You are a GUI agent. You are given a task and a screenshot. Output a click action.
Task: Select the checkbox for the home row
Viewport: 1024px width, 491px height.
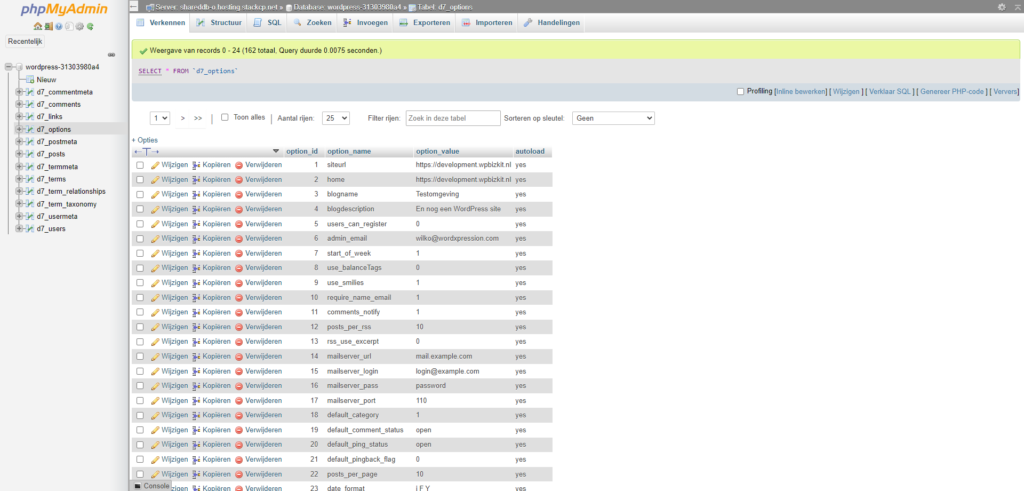click(x=140, y=180)
